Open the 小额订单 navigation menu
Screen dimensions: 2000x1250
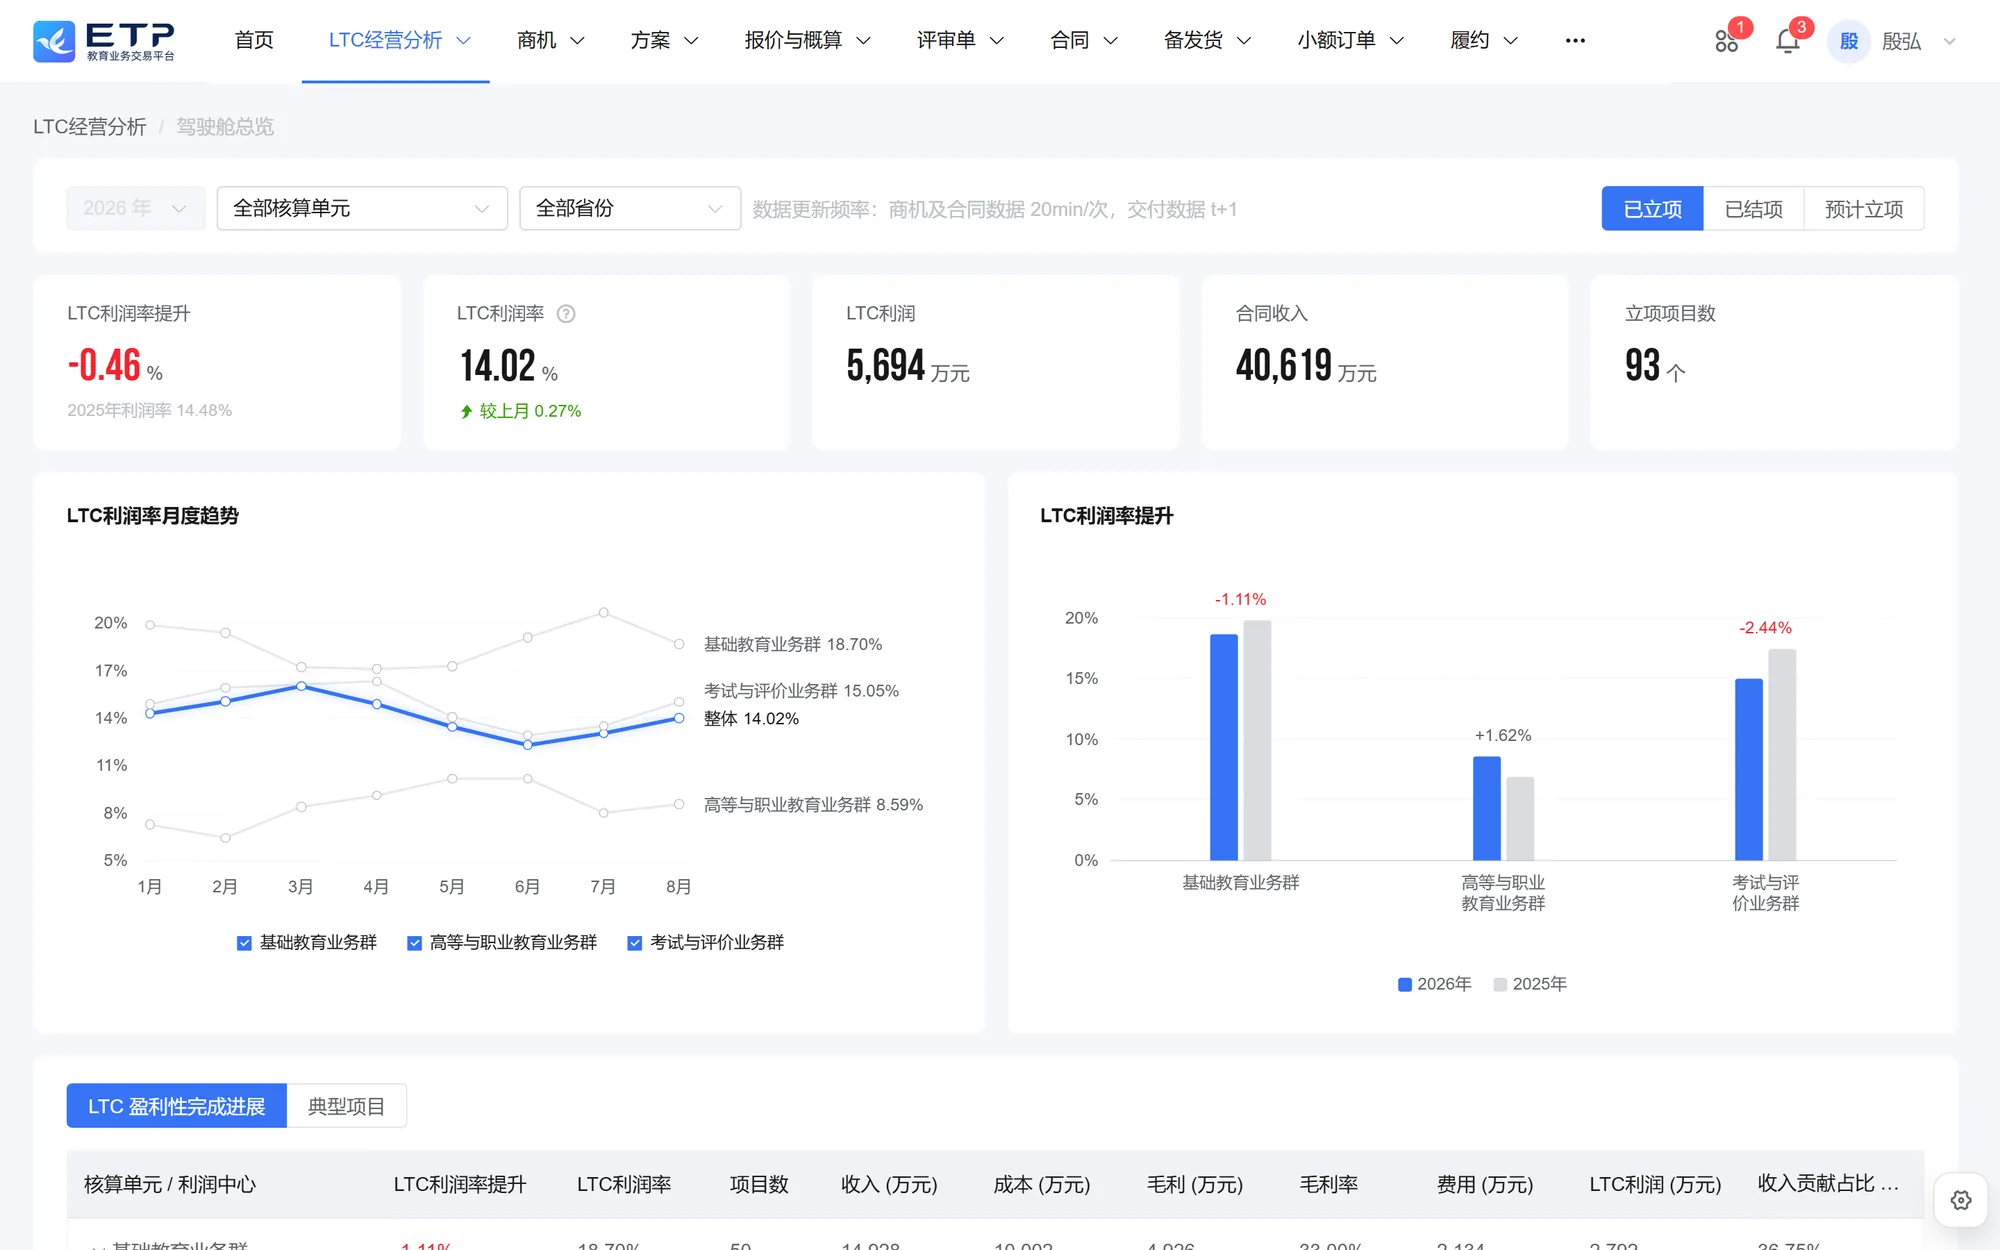(x=1350, y=41)
